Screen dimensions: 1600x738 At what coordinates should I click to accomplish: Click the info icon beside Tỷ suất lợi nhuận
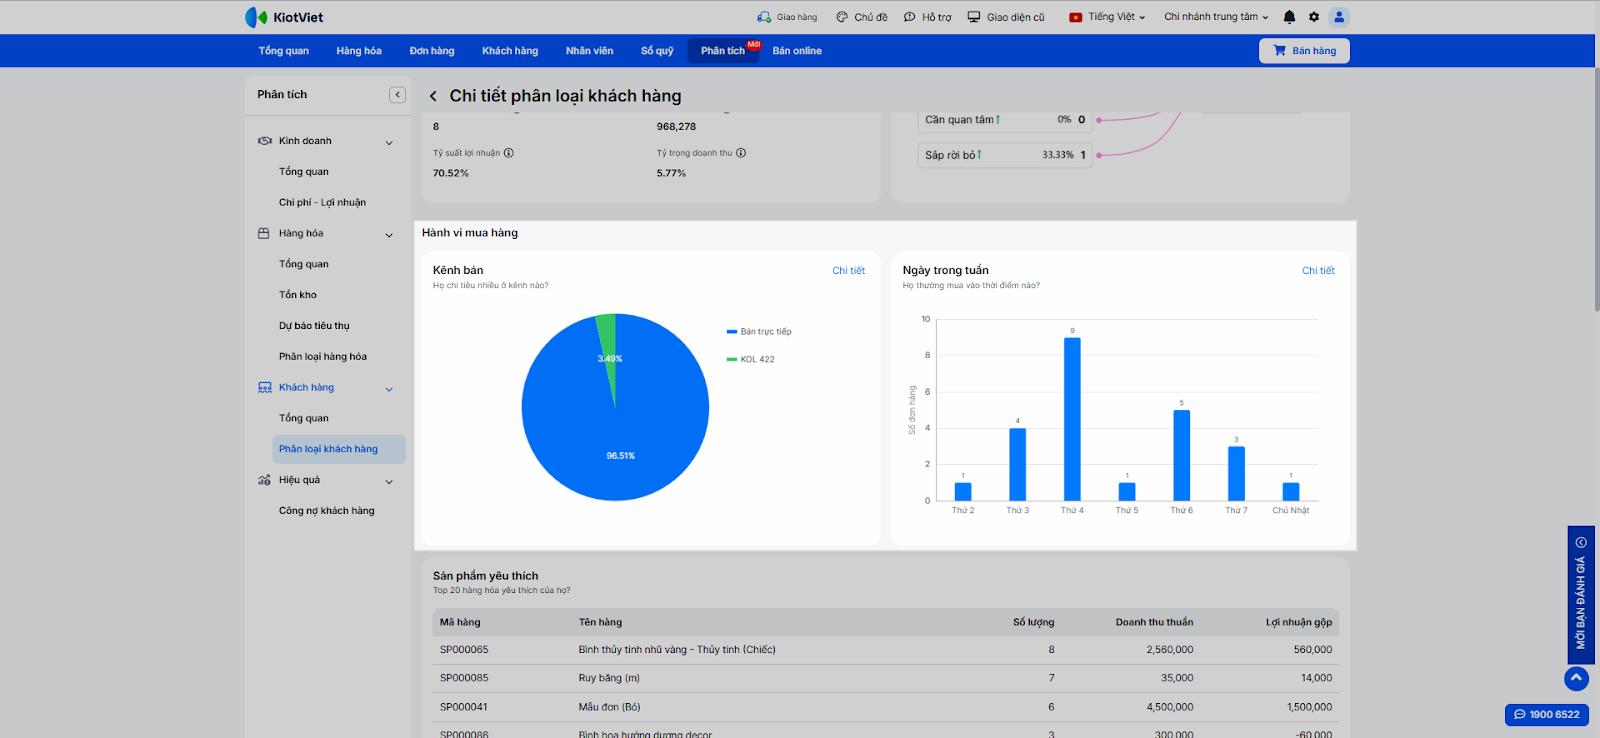[x=509, y=153]
